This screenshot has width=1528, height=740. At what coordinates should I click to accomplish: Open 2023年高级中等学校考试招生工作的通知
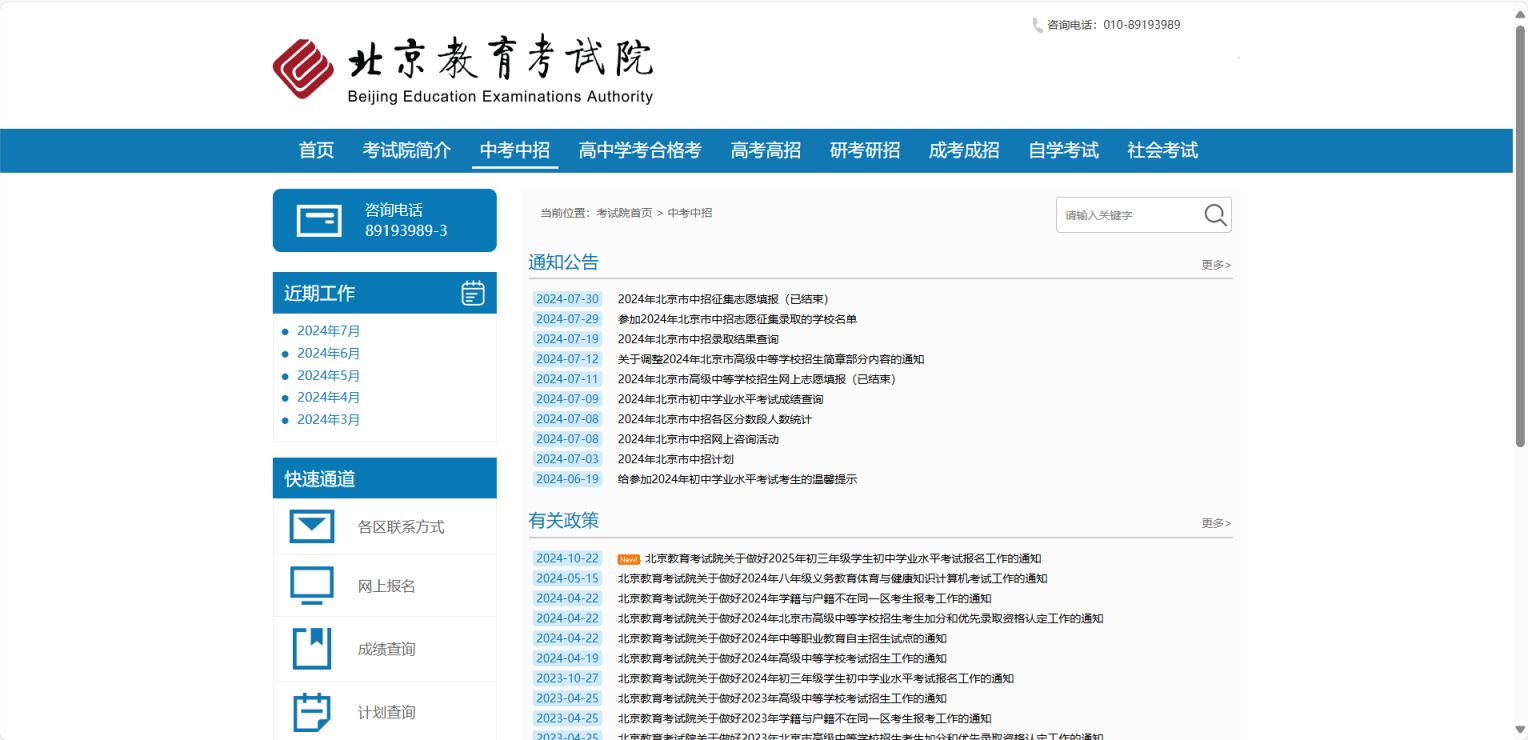tap(782, 698)
